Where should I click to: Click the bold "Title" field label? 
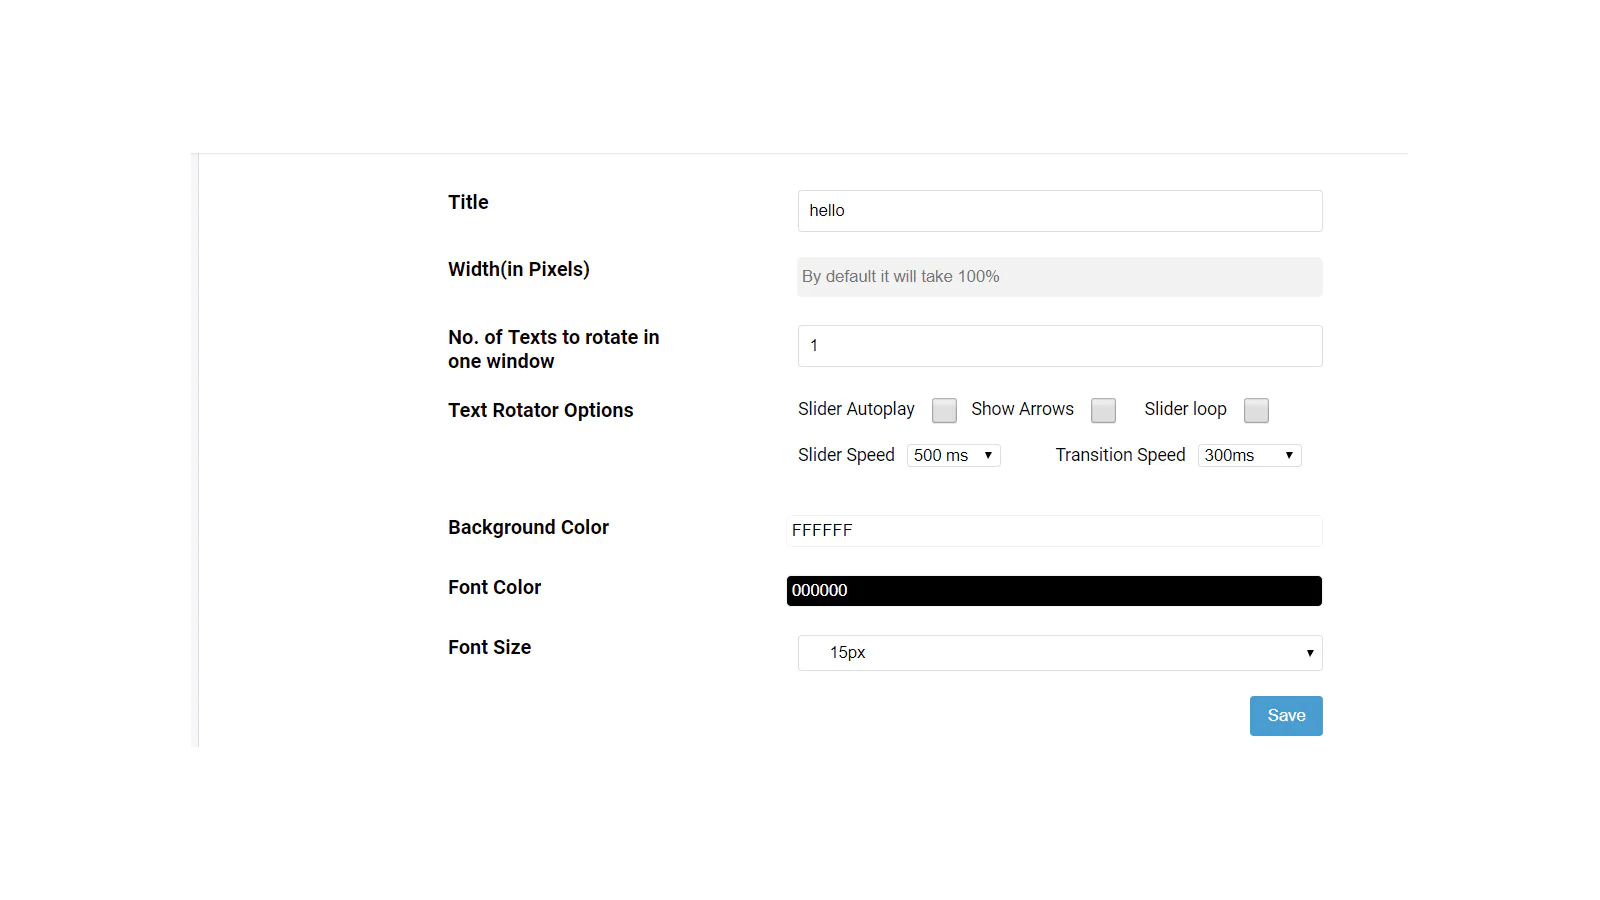[468, 202]
